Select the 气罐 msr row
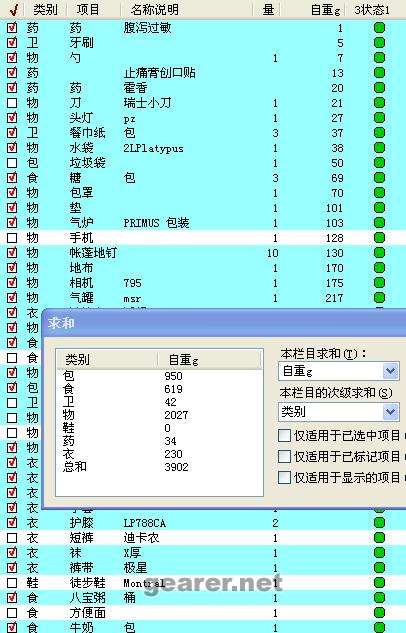Image resolution: width=406 pixels, height=633 pixels. click(x=203, y=298)
